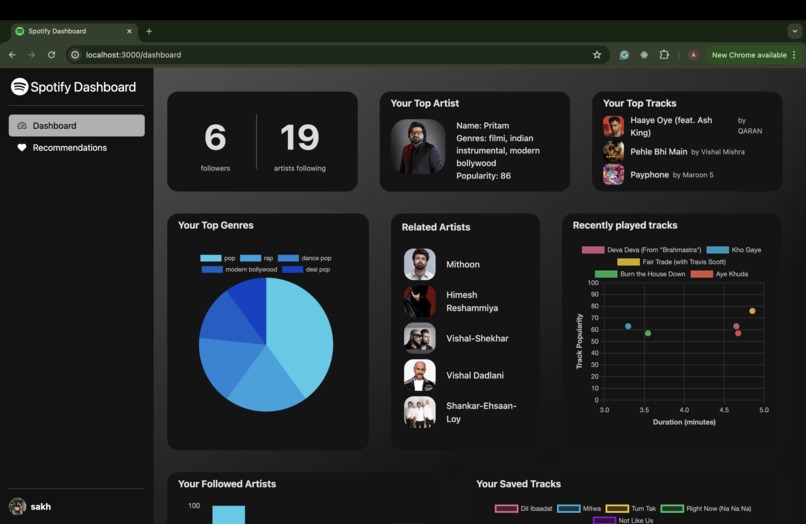Click the gauge icon beside Dashboard
Image resolution: width=806 pixels, height=524 pixels.
pos(22,125)
